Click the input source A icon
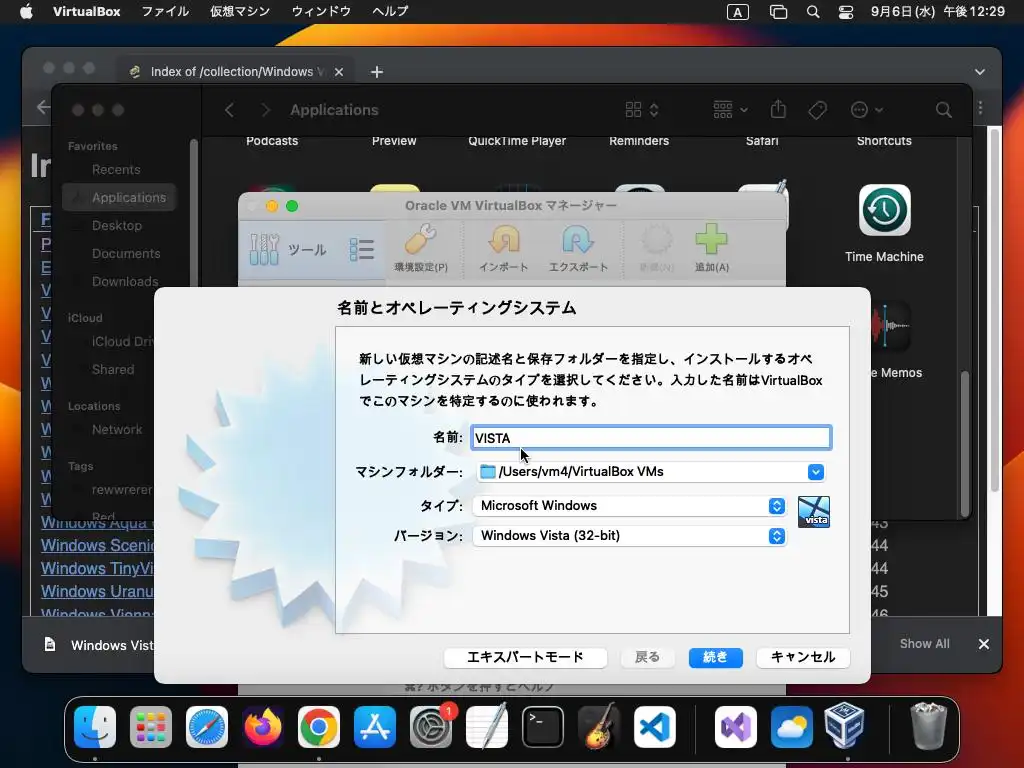Screen dimensions: 1024x768 coord(737,12)
